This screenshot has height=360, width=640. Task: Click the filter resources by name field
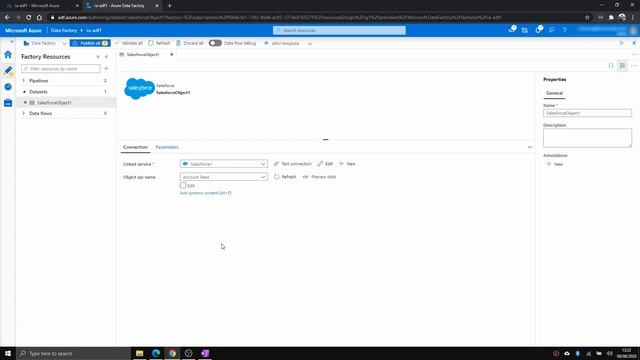[61, 69]
